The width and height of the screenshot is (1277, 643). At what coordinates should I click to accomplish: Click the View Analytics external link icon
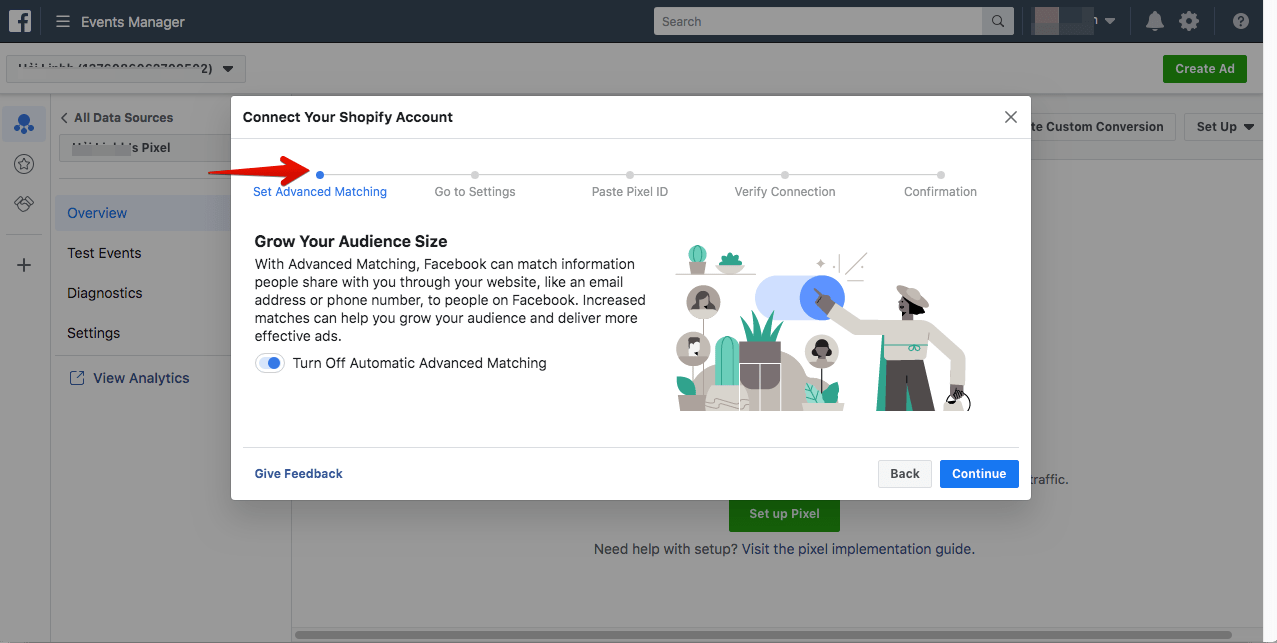click(x=76, y=378)
